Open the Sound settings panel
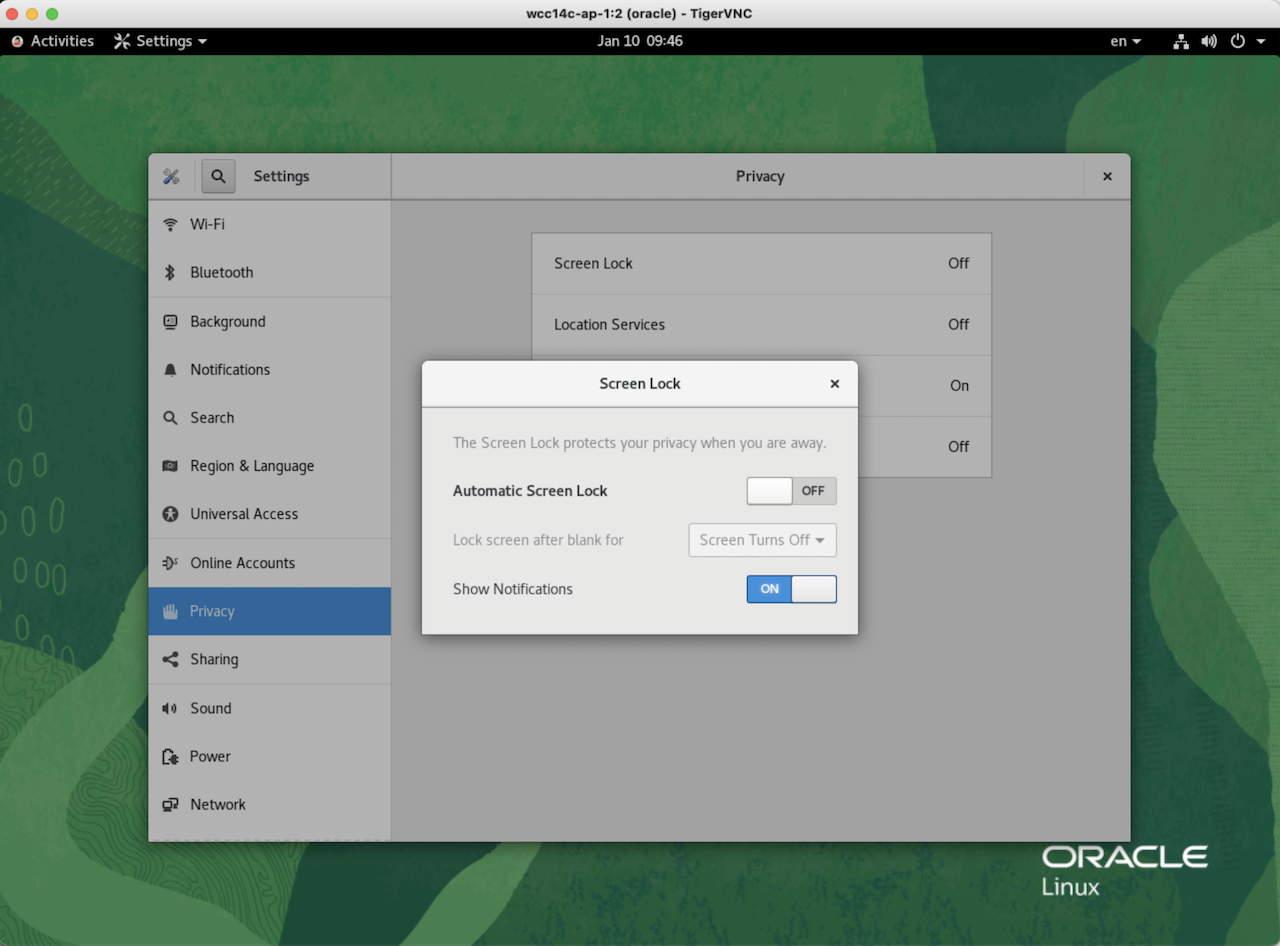The width and height of the screenshot is (1280, 946). (269, 708)
